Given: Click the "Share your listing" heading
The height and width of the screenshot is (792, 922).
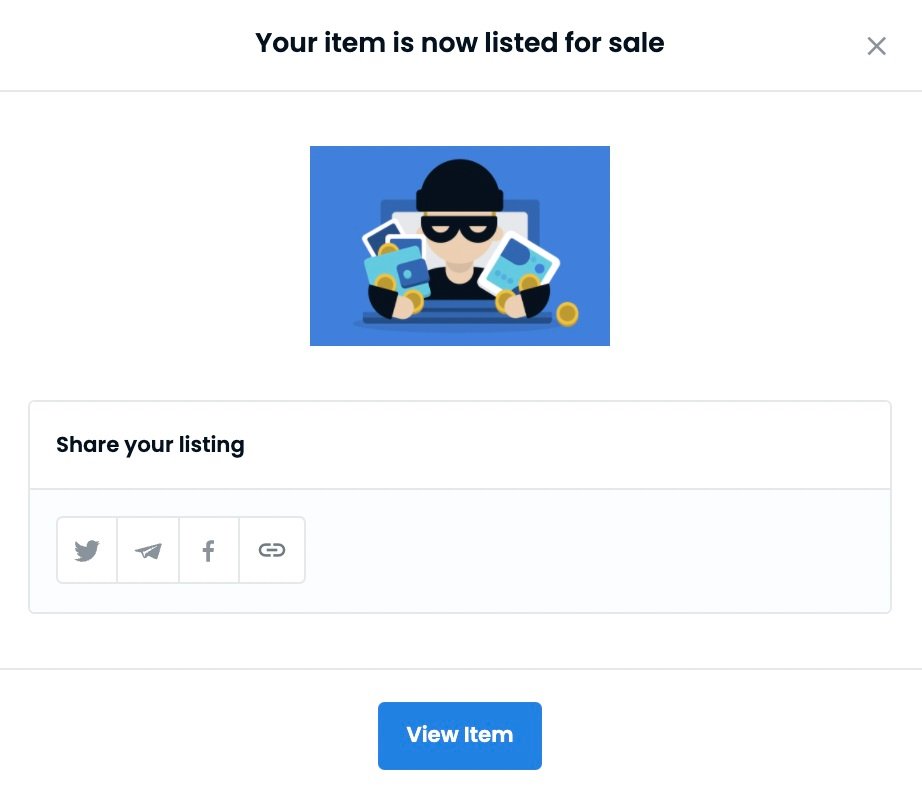Looking at the screenshot, I should pyautogui.click(x=150, y=445).
